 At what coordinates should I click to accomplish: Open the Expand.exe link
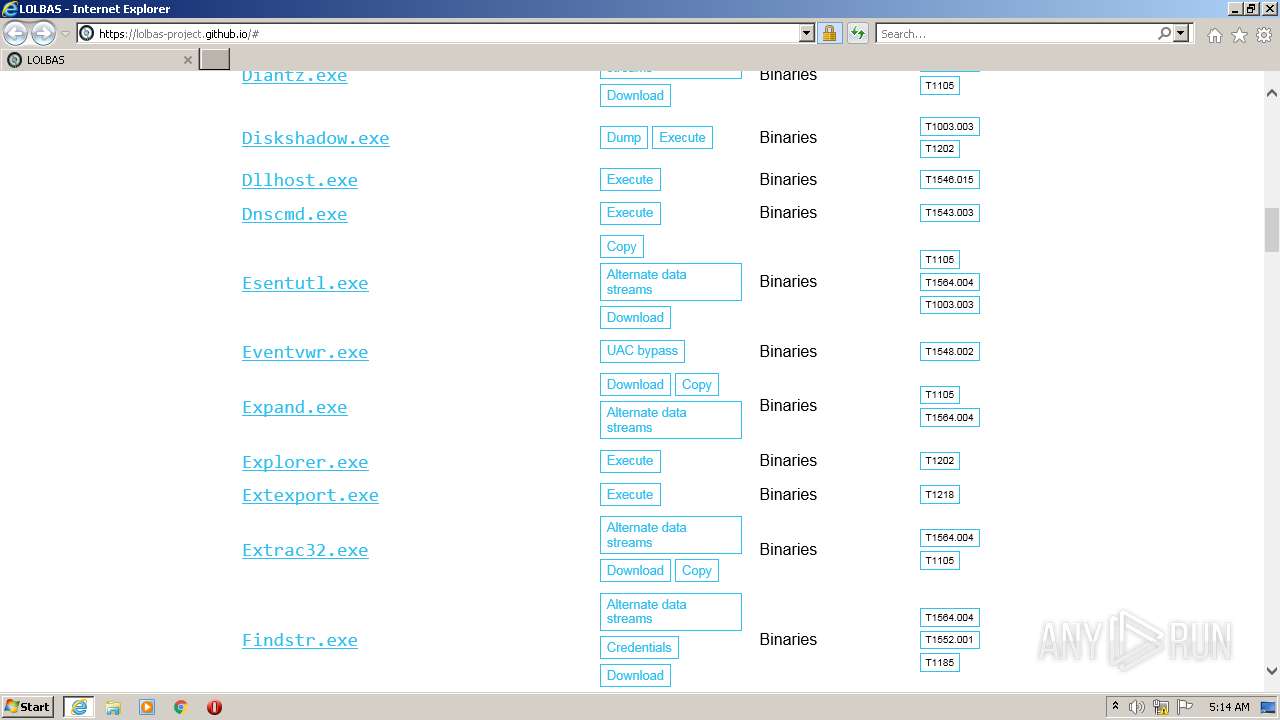[294, 407]
